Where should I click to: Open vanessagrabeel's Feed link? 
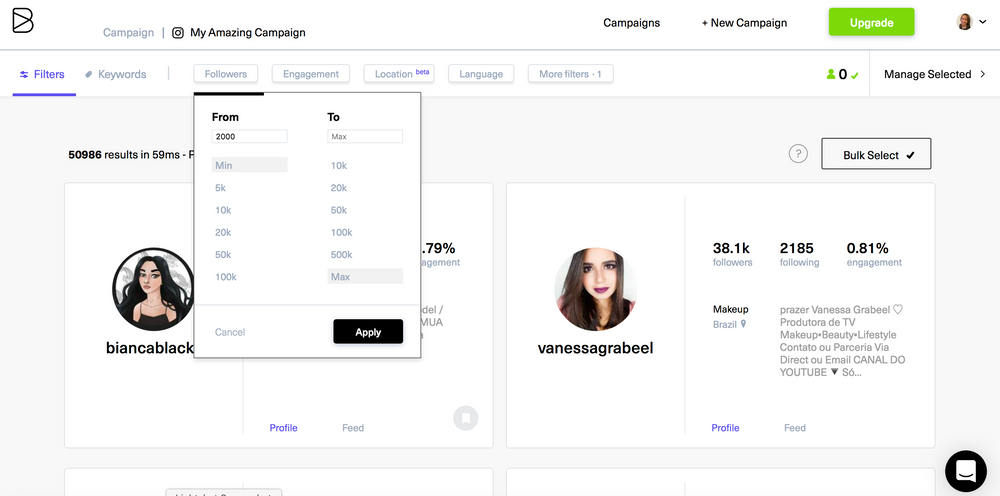(x=795, y=428)
